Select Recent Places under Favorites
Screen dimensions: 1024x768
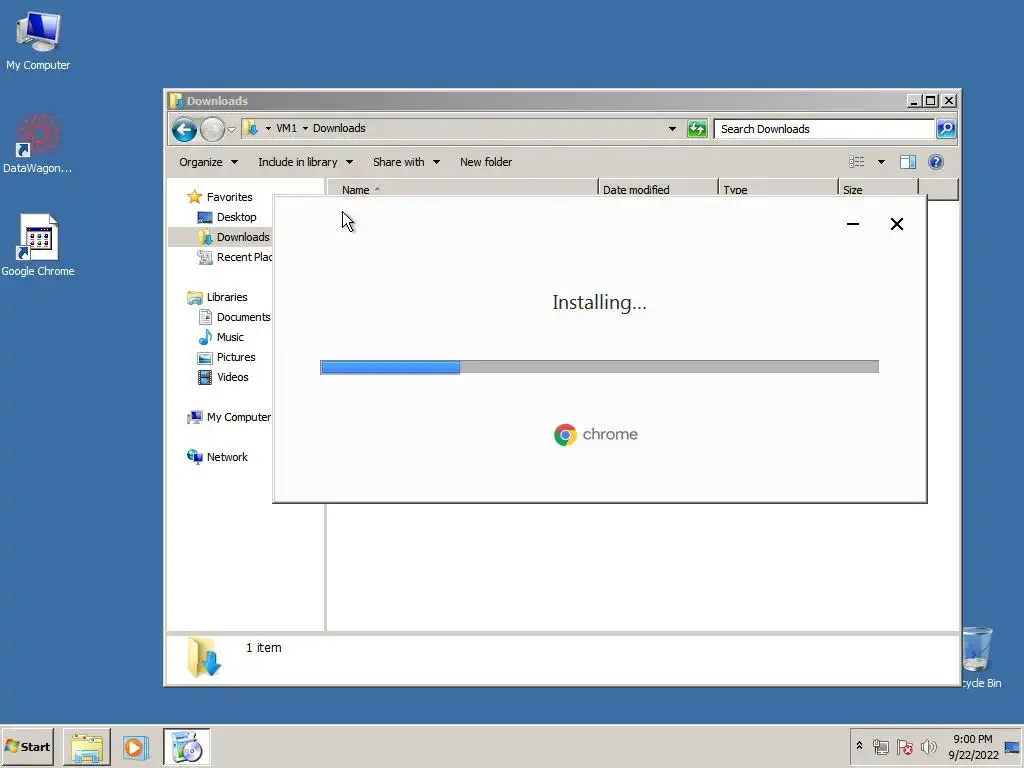point(234,257)
